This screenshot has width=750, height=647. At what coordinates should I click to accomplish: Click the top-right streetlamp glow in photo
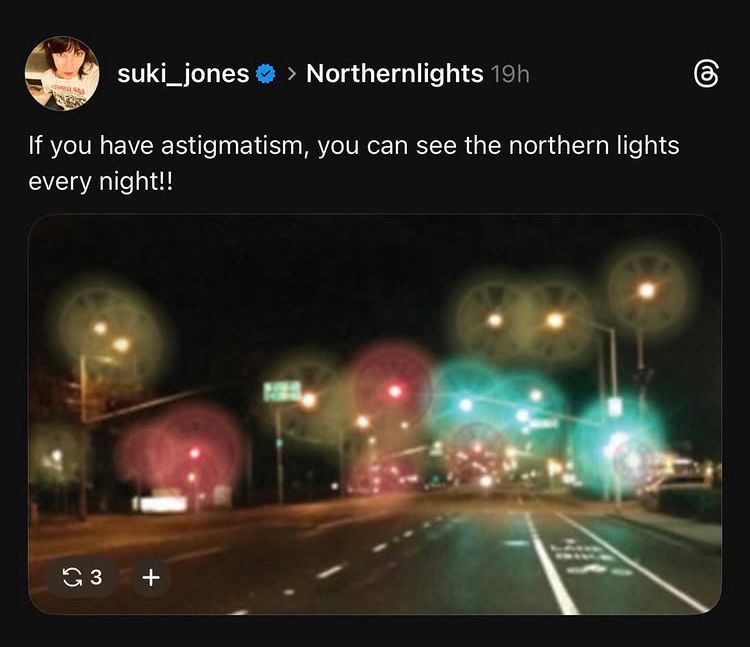[x=647, y=290]
